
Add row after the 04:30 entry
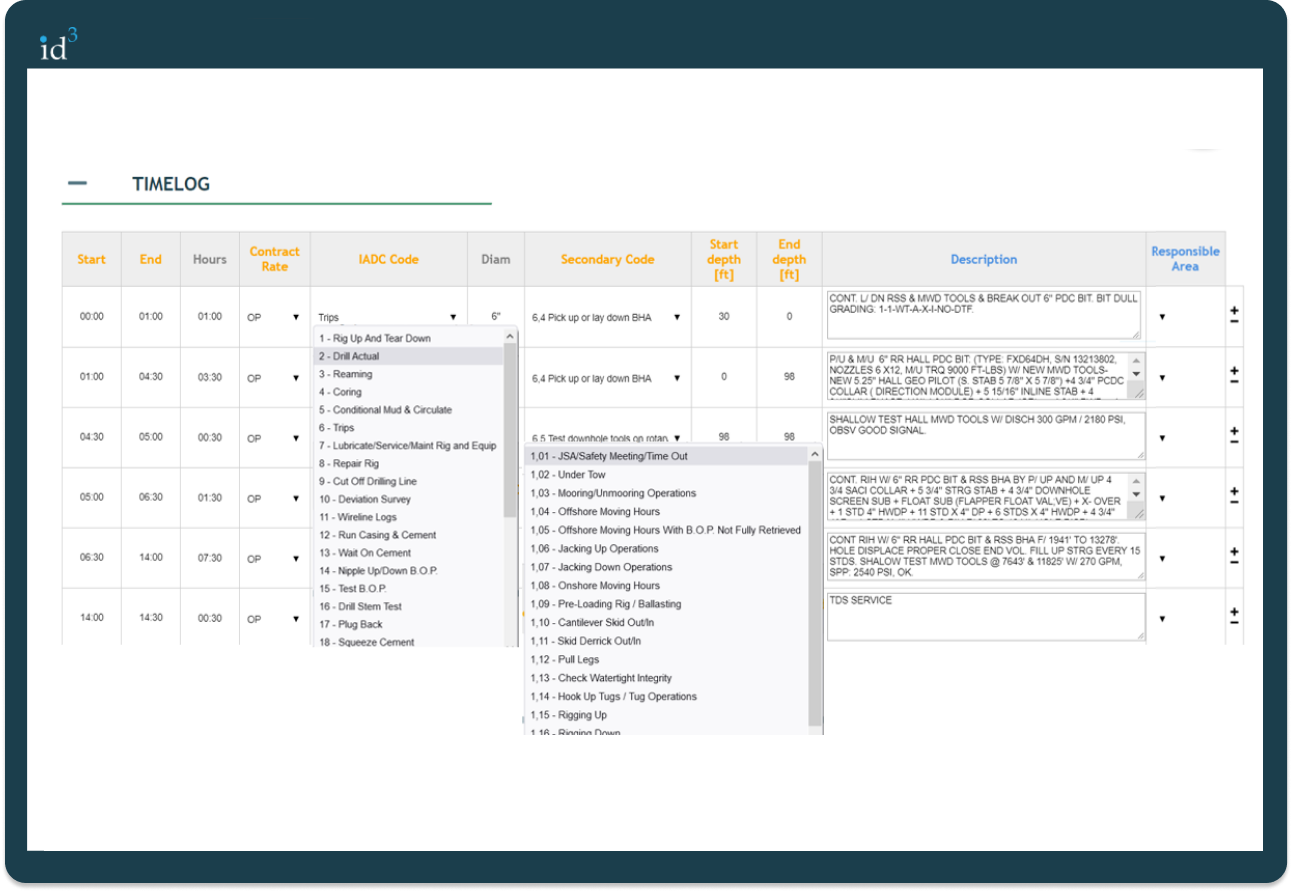coord(1234,432)
